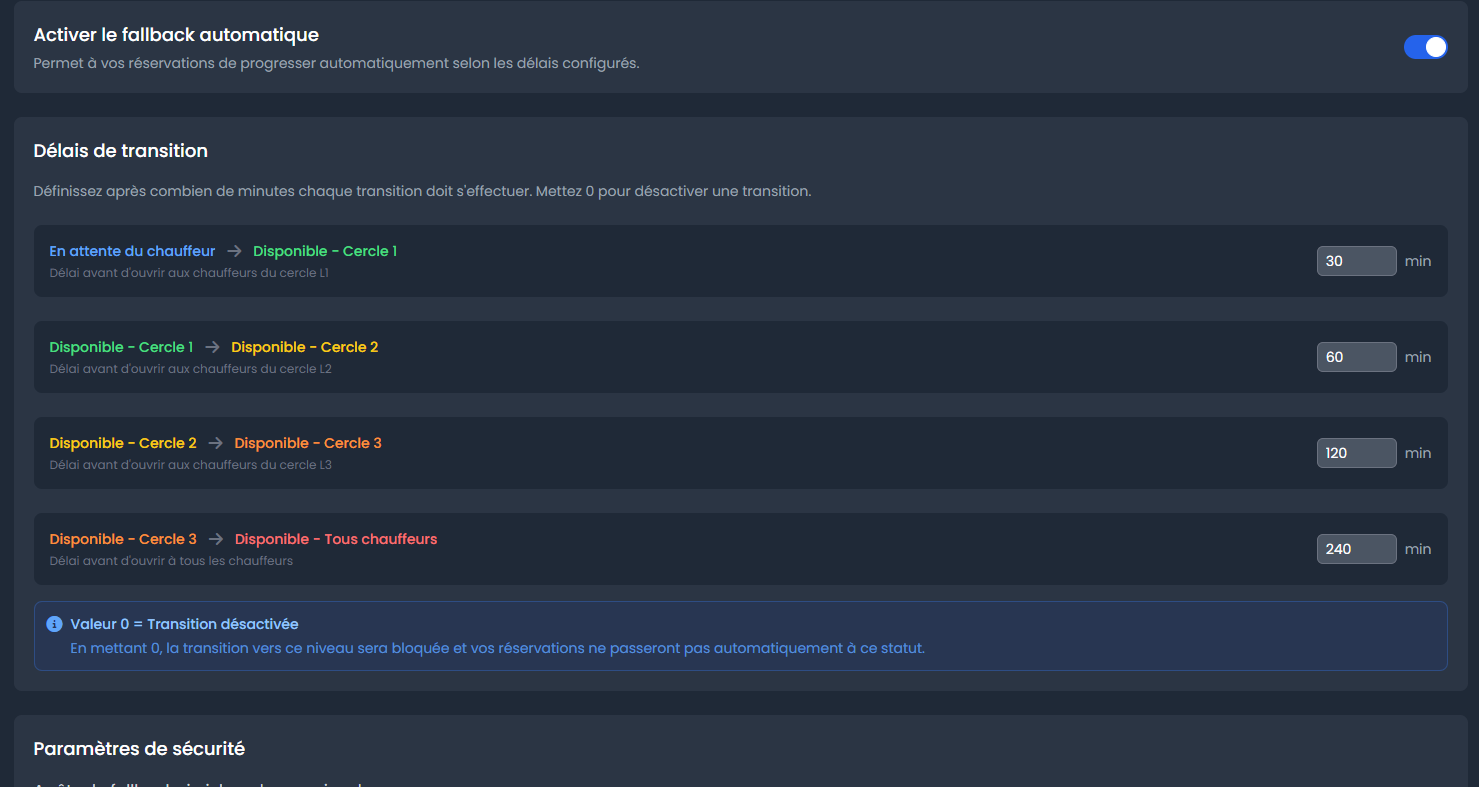Click the 240 min delay input field
Viewport: 1479px width, 787px height.
tap(1356, 549)
